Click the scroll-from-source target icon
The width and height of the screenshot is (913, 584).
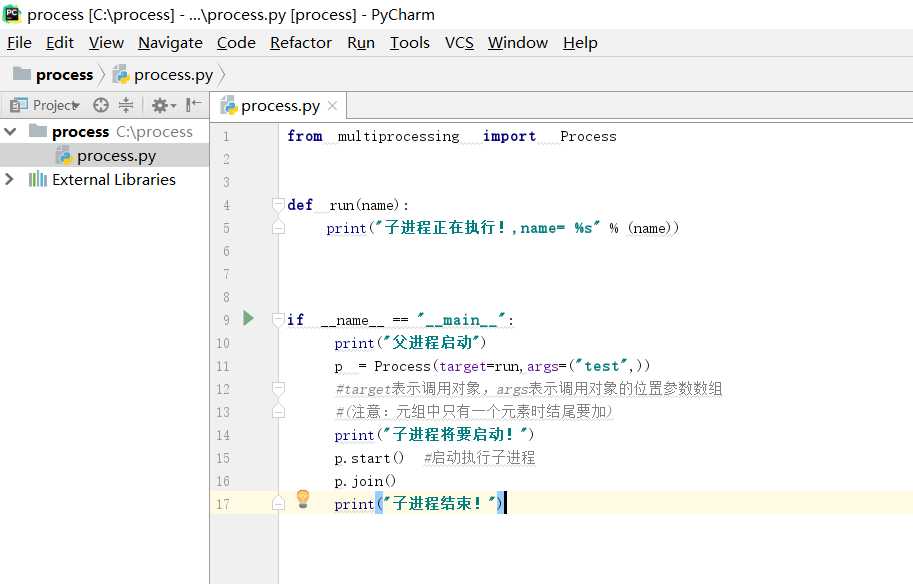(101, 105)
